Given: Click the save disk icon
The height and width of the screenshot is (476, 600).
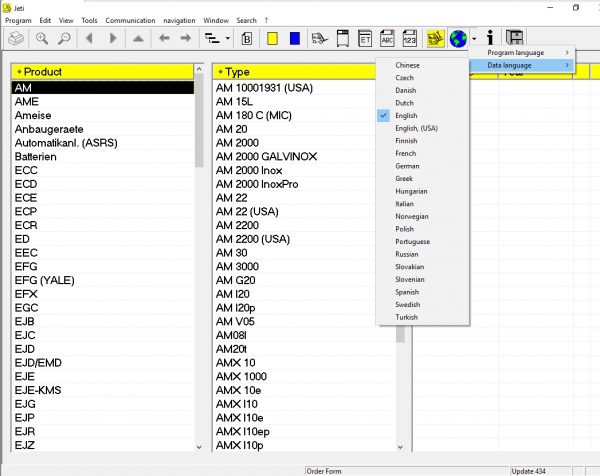Looking at the screenshot, I should click(x=514, y=38).
